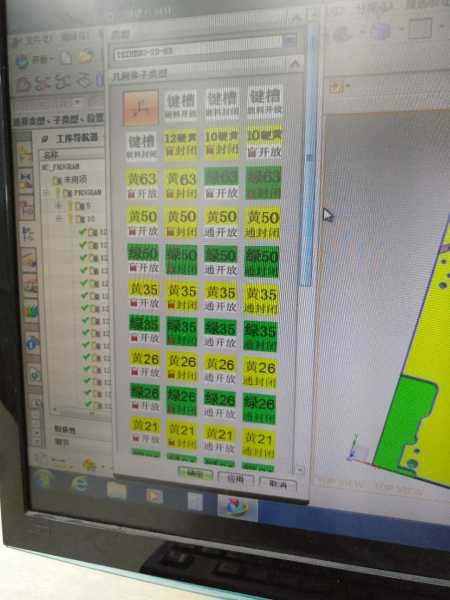The width and height of the screenshot is (450, 600).
Task: Confirm the dialog with 确定 button
Action: [x=195, y=473]
